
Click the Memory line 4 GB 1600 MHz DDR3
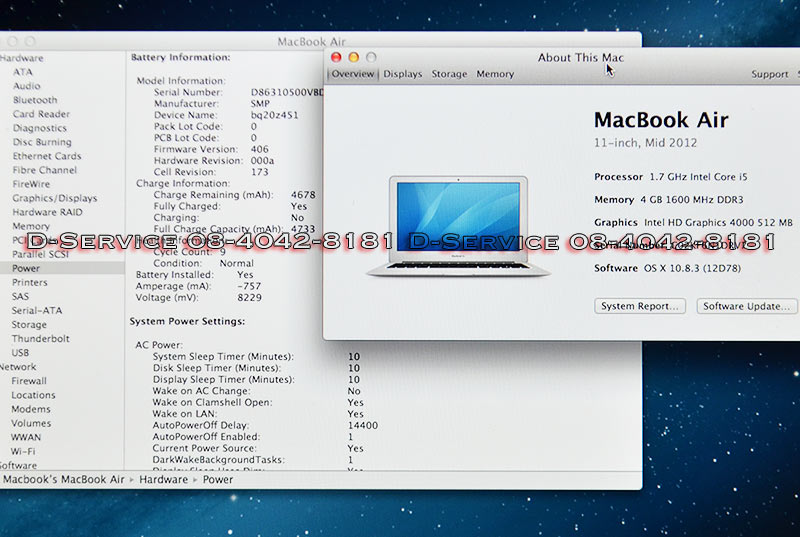point(668,200)
